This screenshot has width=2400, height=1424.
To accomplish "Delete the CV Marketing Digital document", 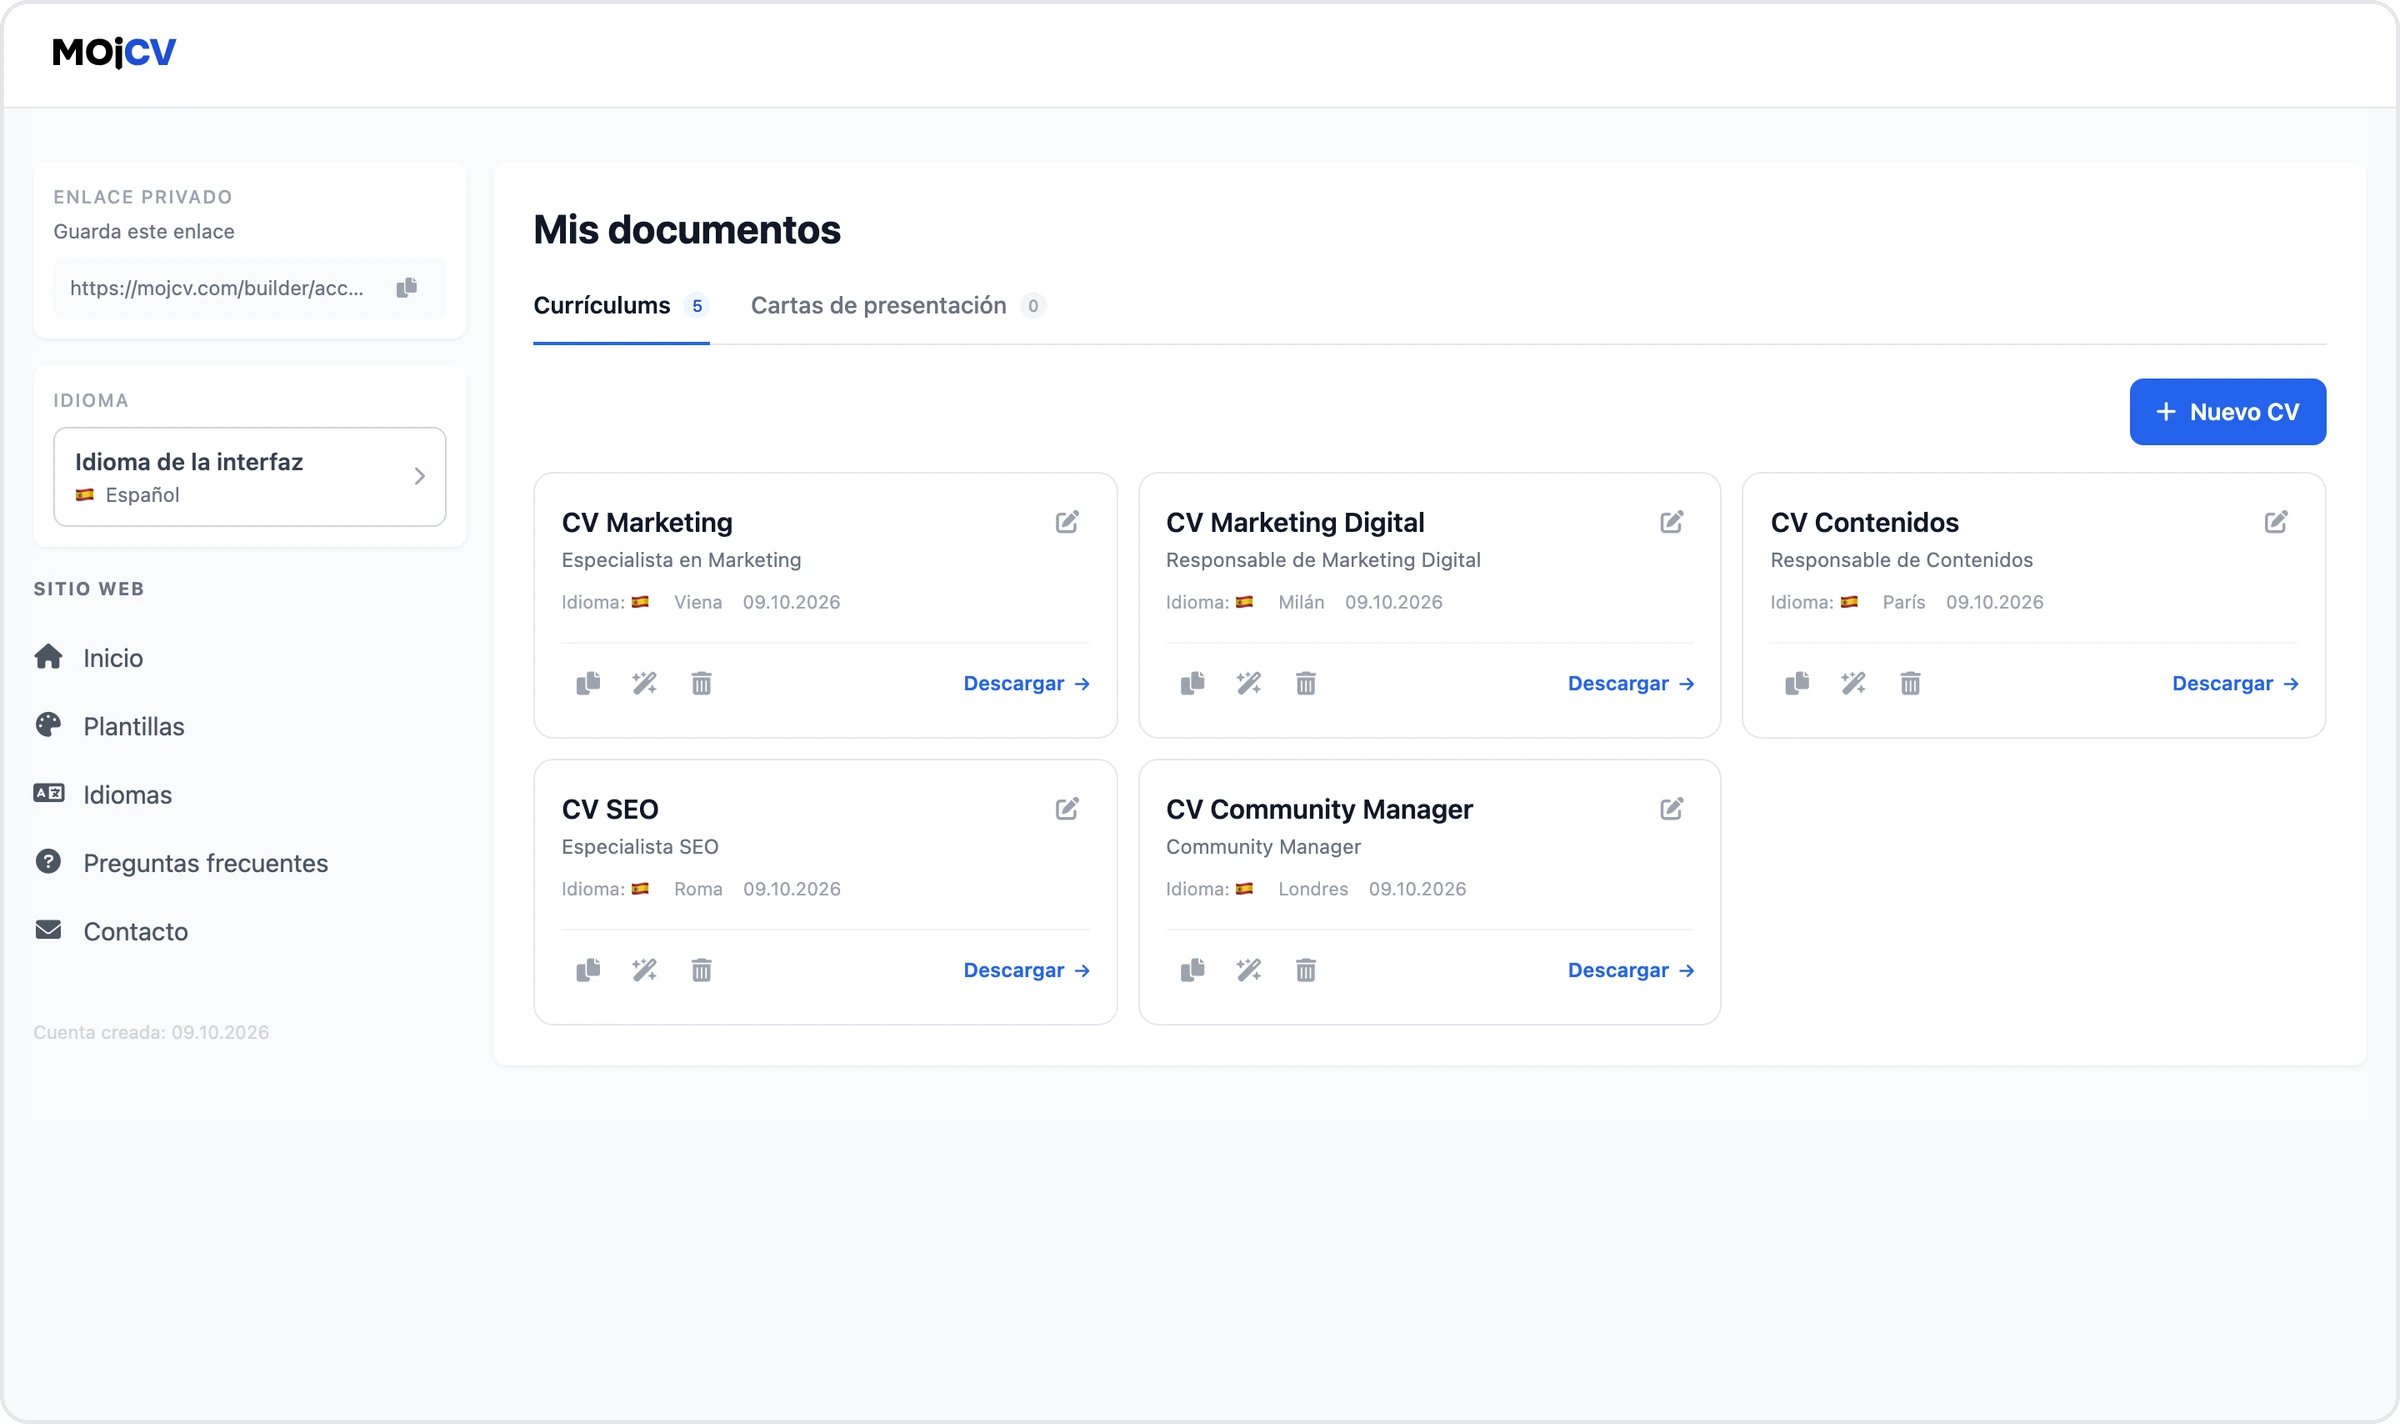I will pyautogui.click(x=1306, y=684).
